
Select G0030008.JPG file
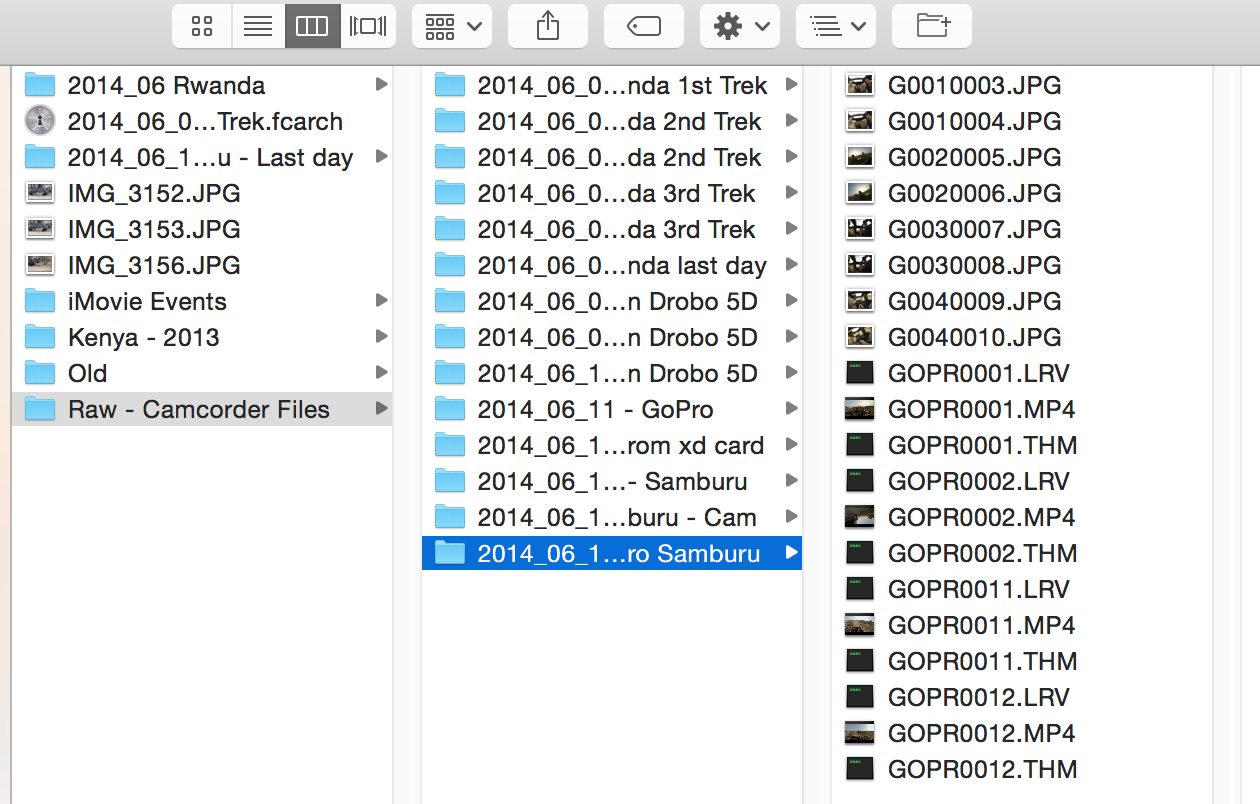(x=1022, y=265)
